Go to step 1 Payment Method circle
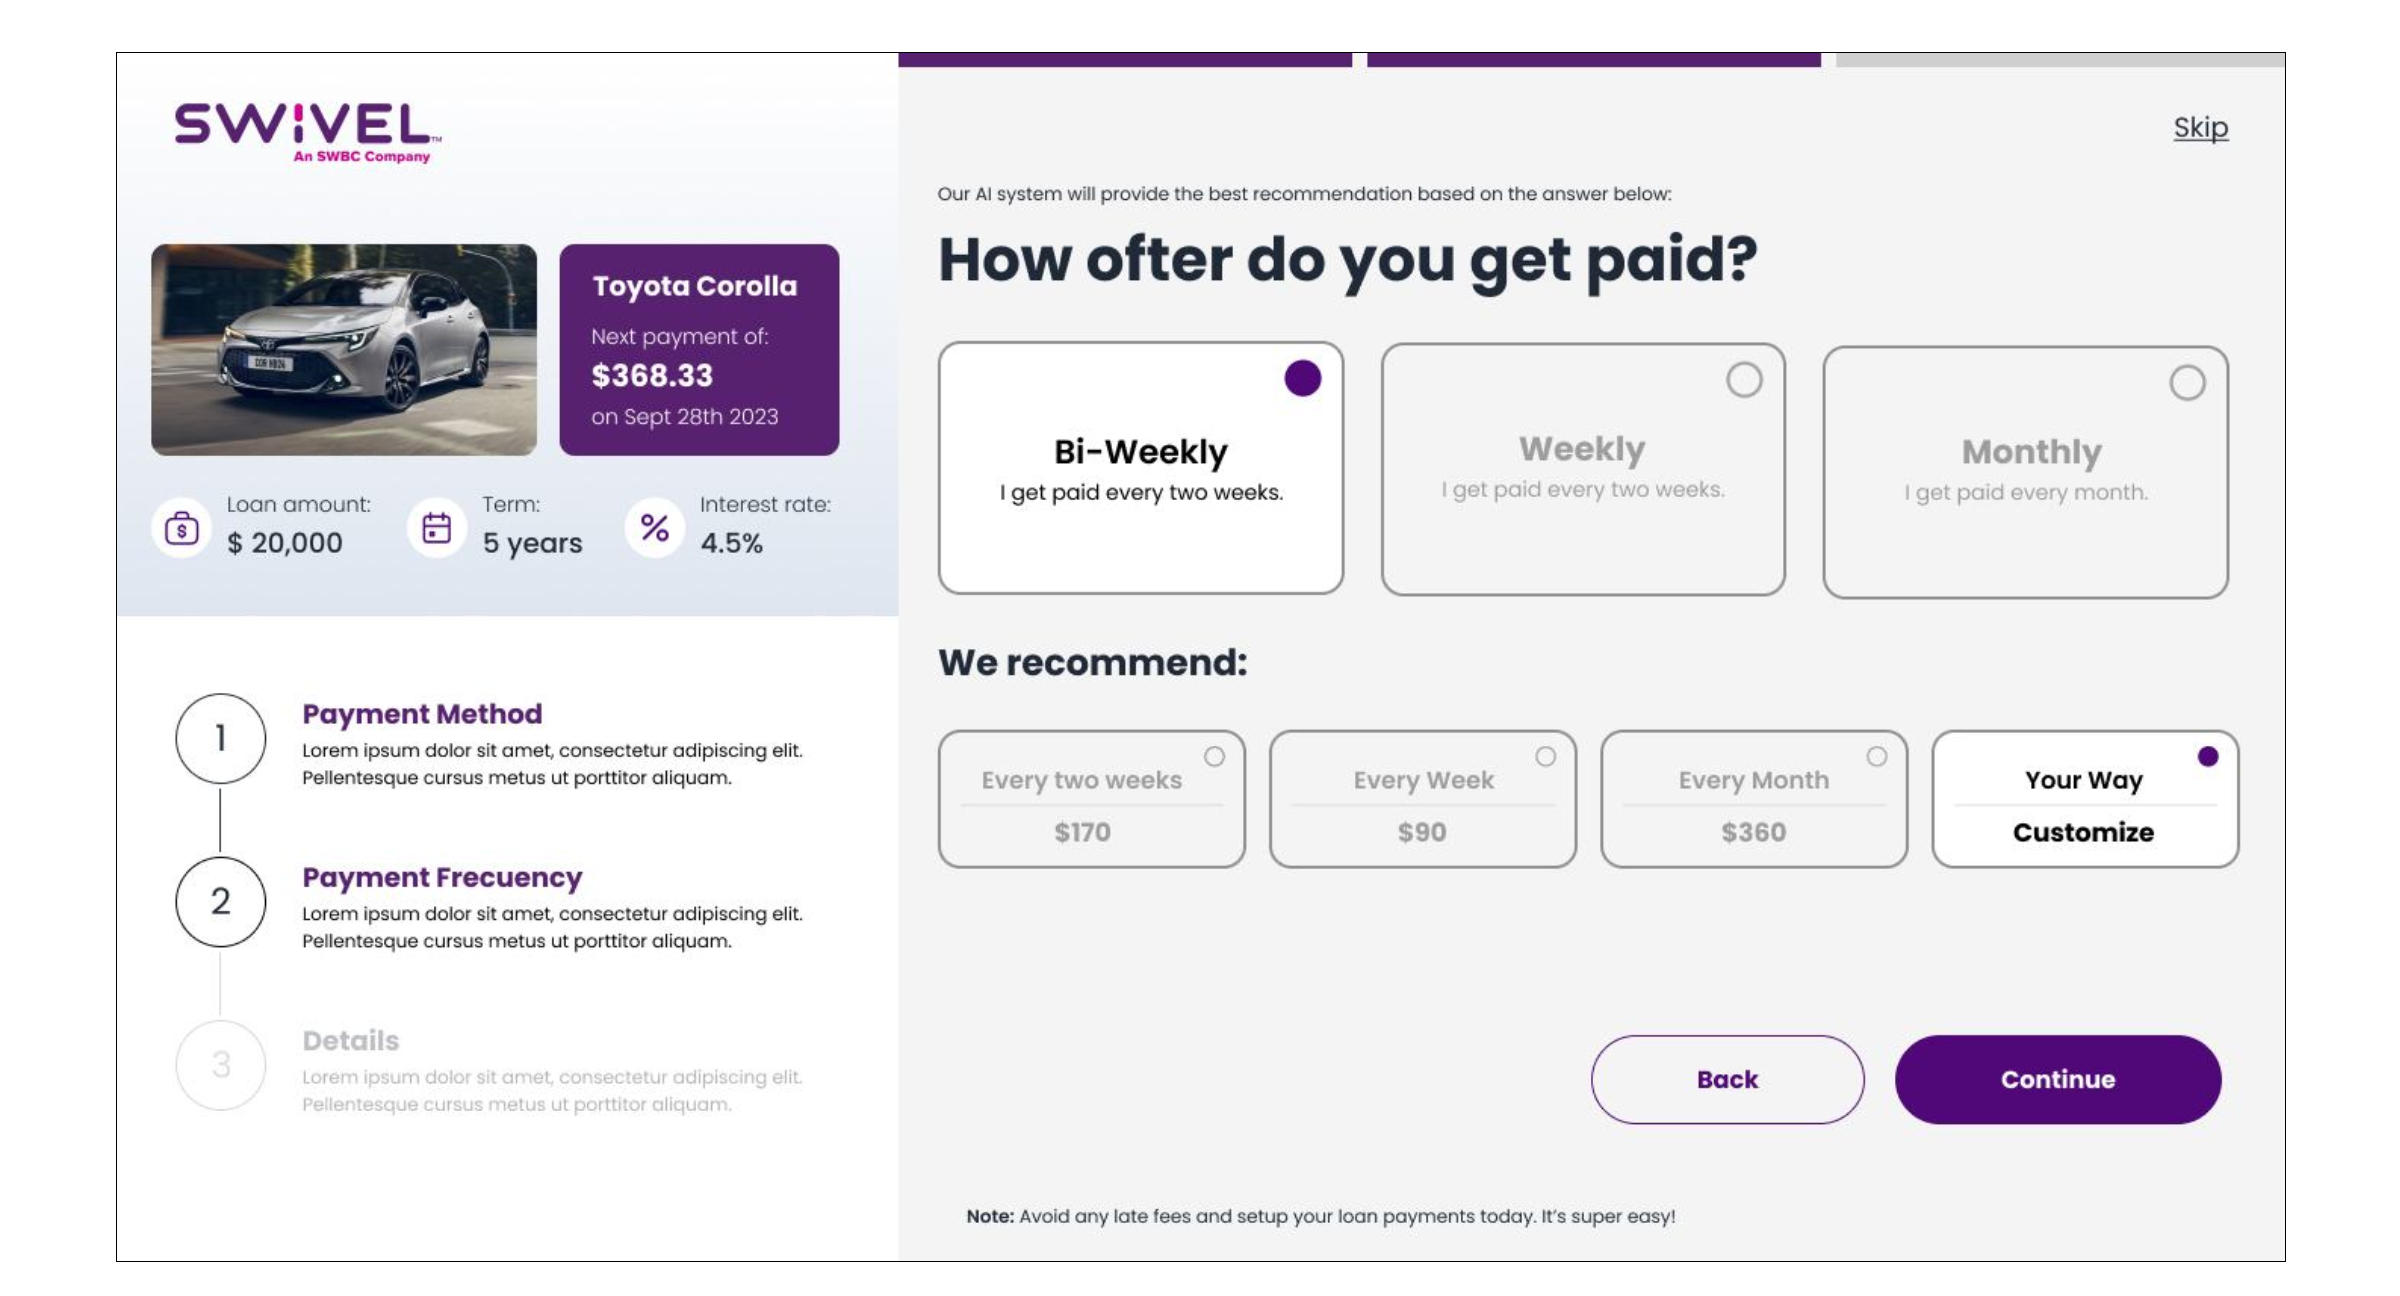Viewport: 2400px width, 1296px height. click(x=221, y=738)
